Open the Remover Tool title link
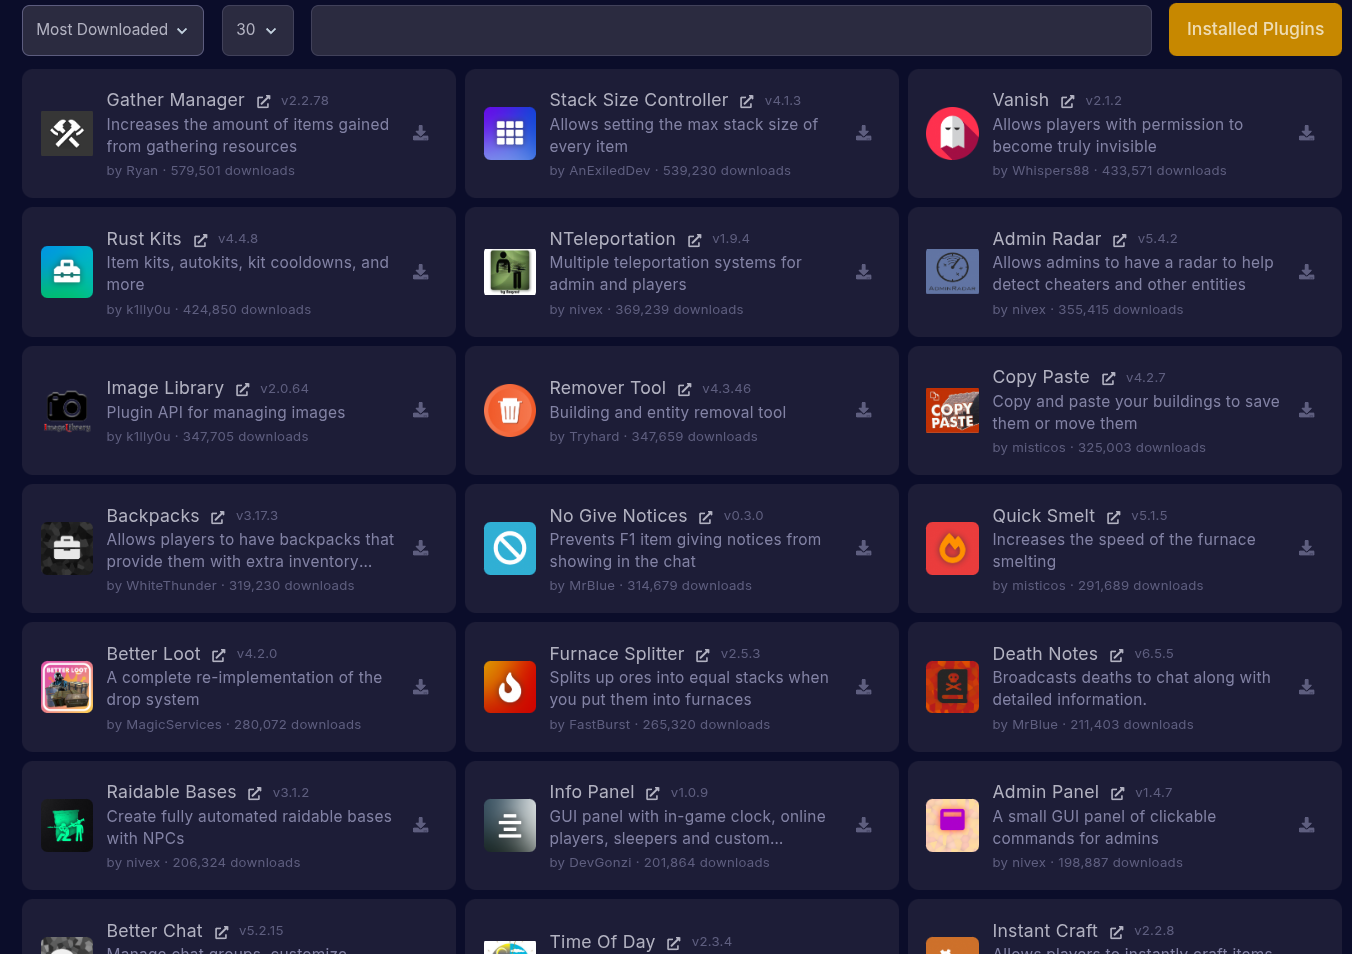The height and width of the screenshot is (954, 1352). (607, 388)
